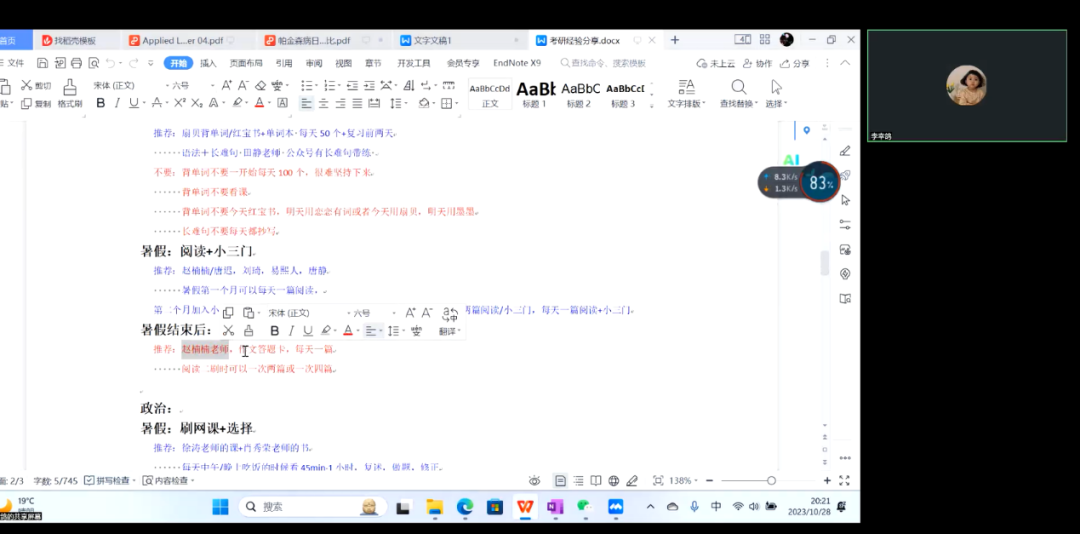Click the Format Painter (格式刷) in the ribbon
The height and width of the screenshot is (534, 1080).
pyautogui.click(x=69, y=93)
